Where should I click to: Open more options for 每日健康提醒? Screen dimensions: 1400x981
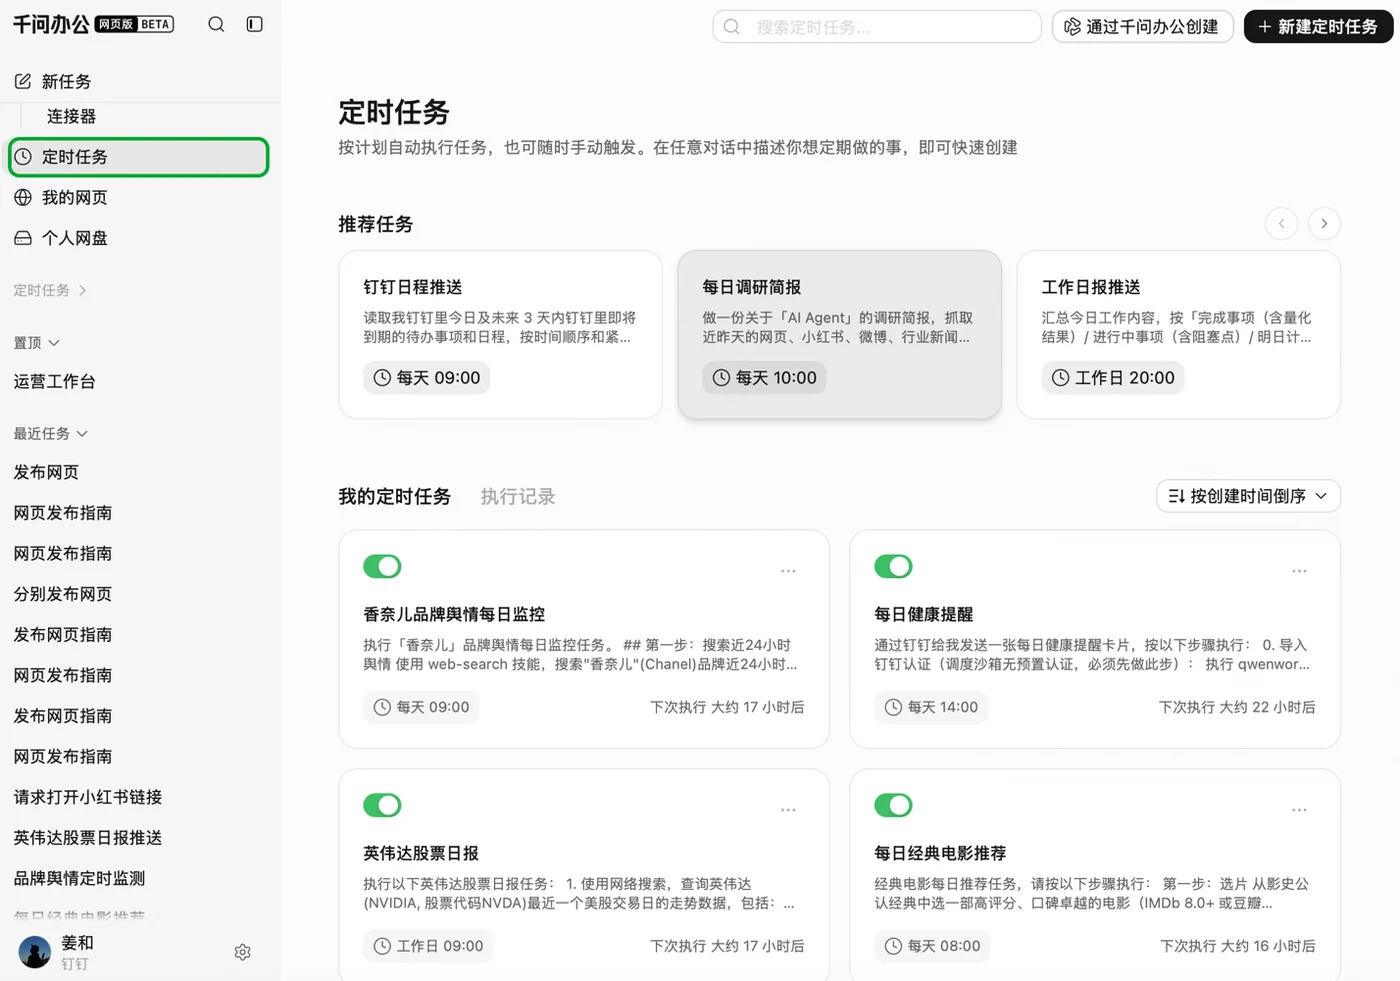pos(1299,571)
